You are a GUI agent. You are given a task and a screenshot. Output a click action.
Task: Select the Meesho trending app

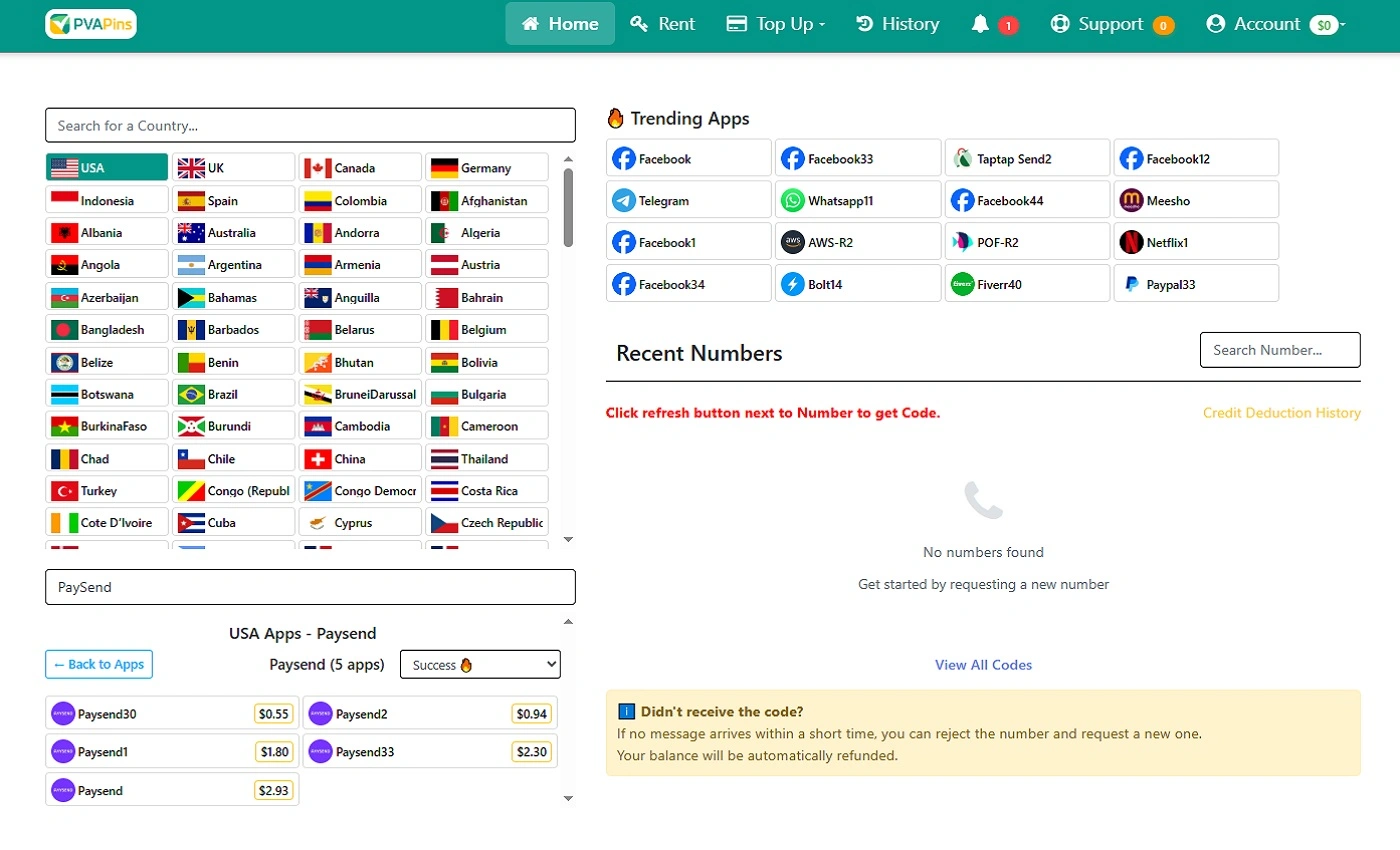(1196, 200)
